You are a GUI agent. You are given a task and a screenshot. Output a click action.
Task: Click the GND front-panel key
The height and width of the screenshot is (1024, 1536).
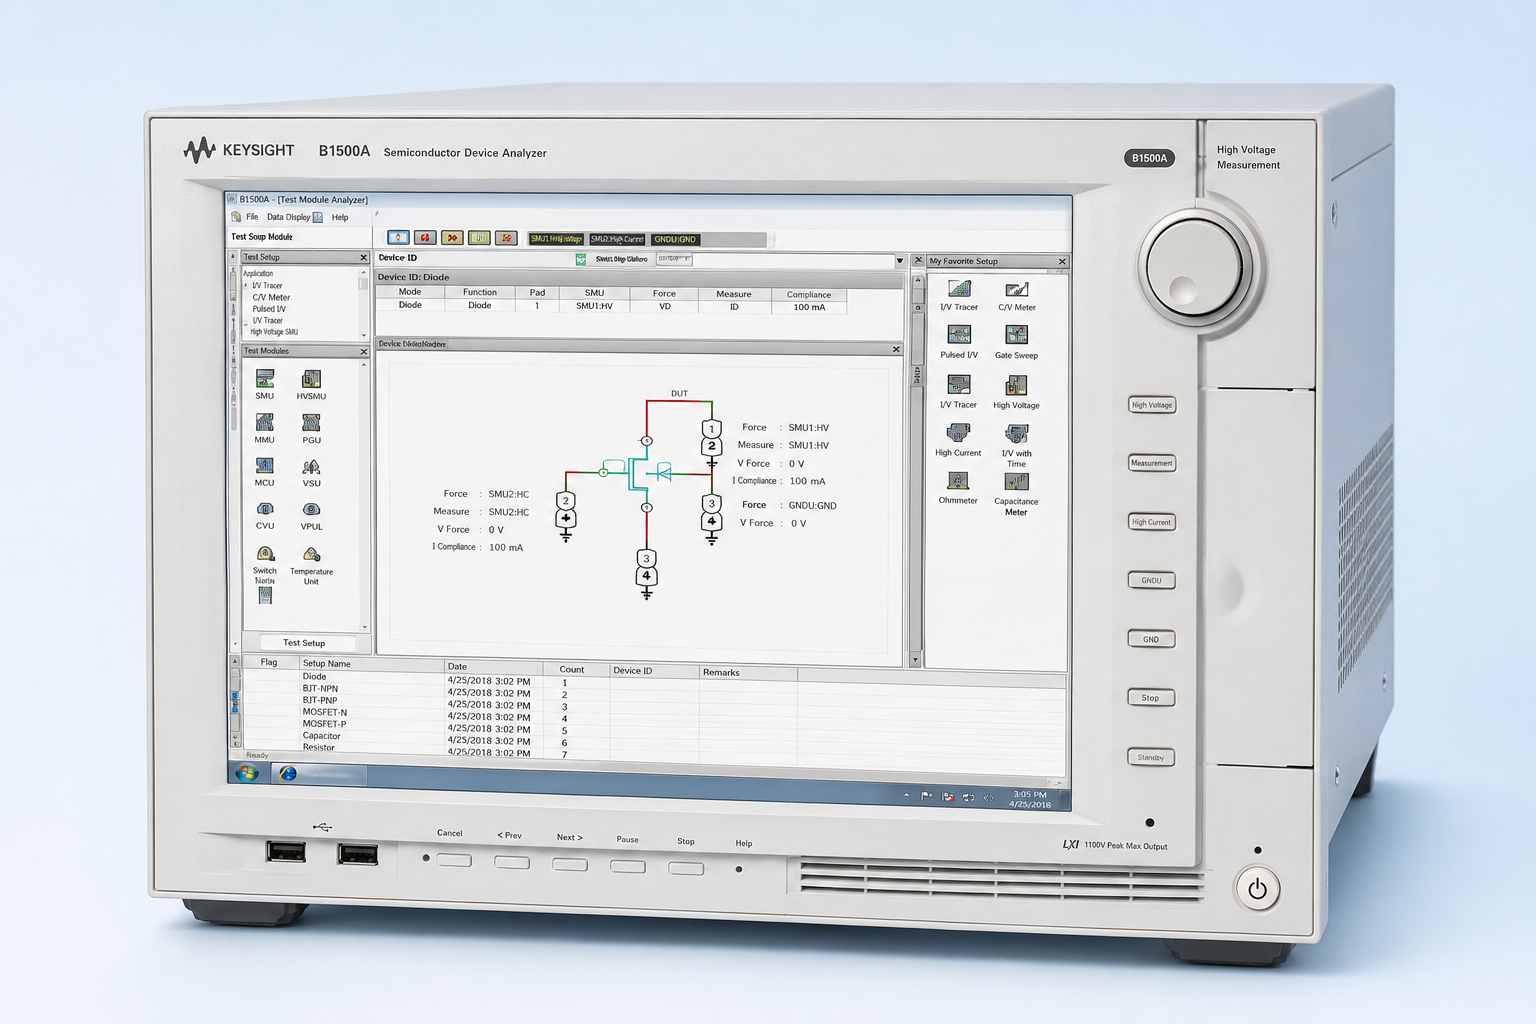click(1151, 639)
